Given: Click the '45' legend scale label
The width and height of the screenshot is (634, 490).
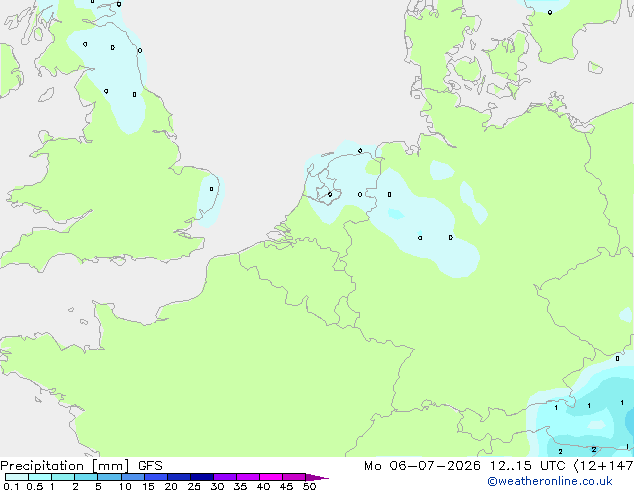Looking at the screenshot, I should click(x=286, y=486).
